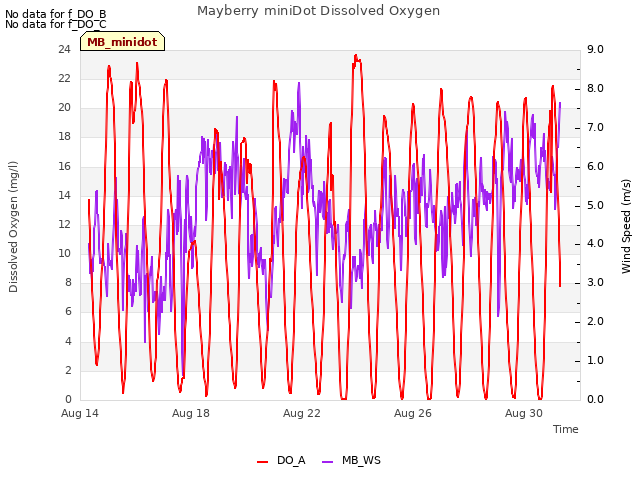Click the 4.0 value on wind speed axis
Screen dimensions: 640x480
(x=595, y=244)
